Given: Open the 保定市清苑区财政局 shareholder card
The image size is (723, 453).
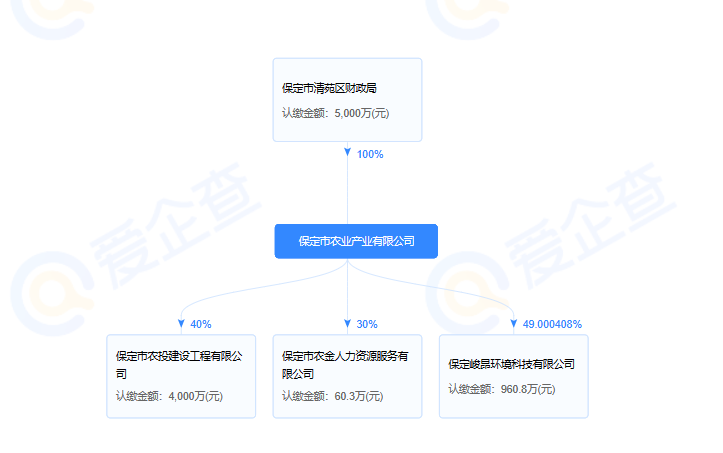Looking at the screenshot, I should point(347,100).
